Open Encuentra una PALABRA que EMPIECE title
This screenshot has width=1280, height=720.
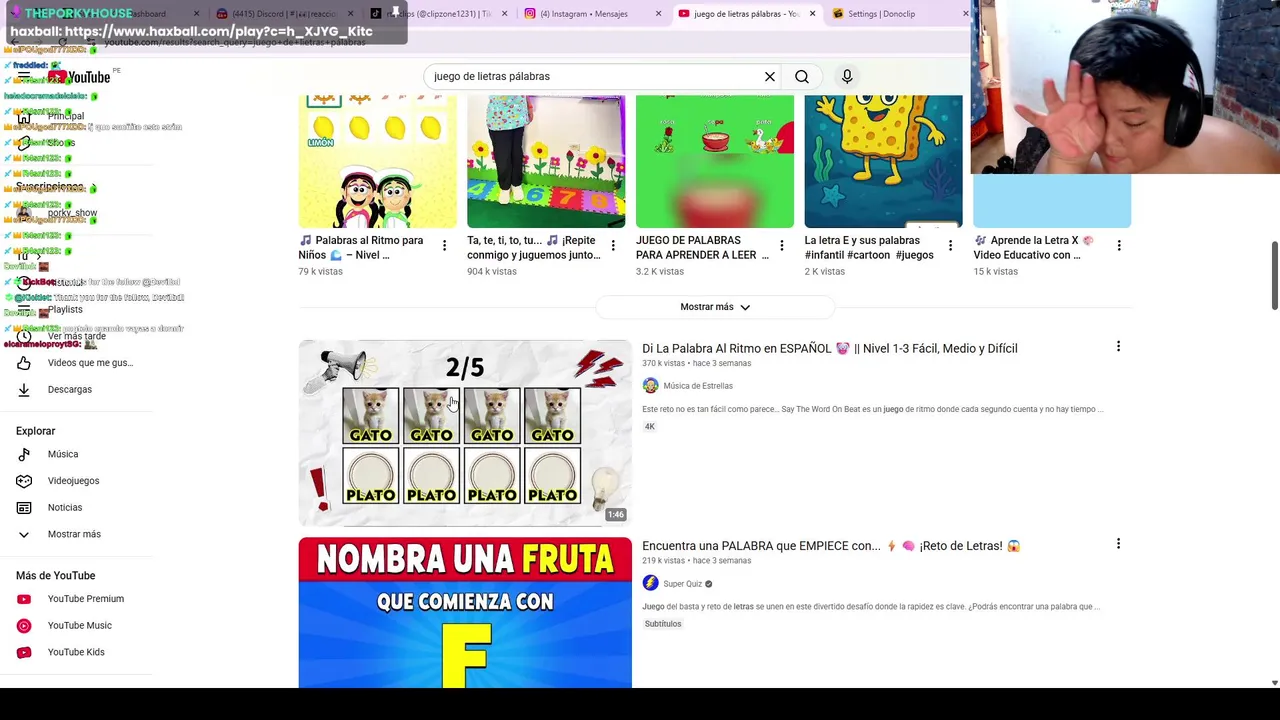[x=831, y=546]
